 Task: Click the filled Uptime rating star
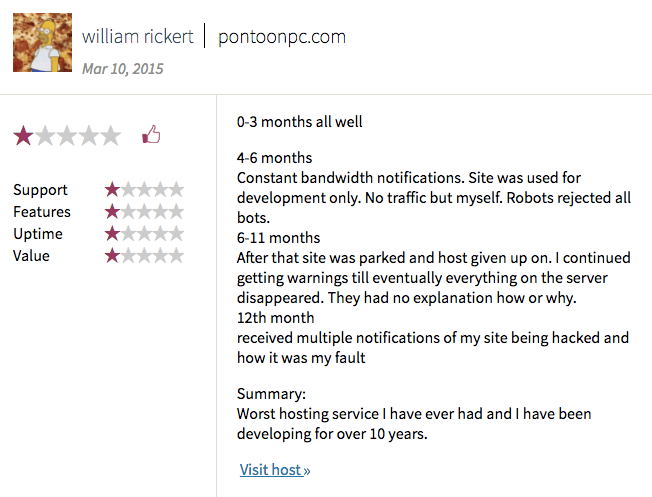(x=112, y=234)
